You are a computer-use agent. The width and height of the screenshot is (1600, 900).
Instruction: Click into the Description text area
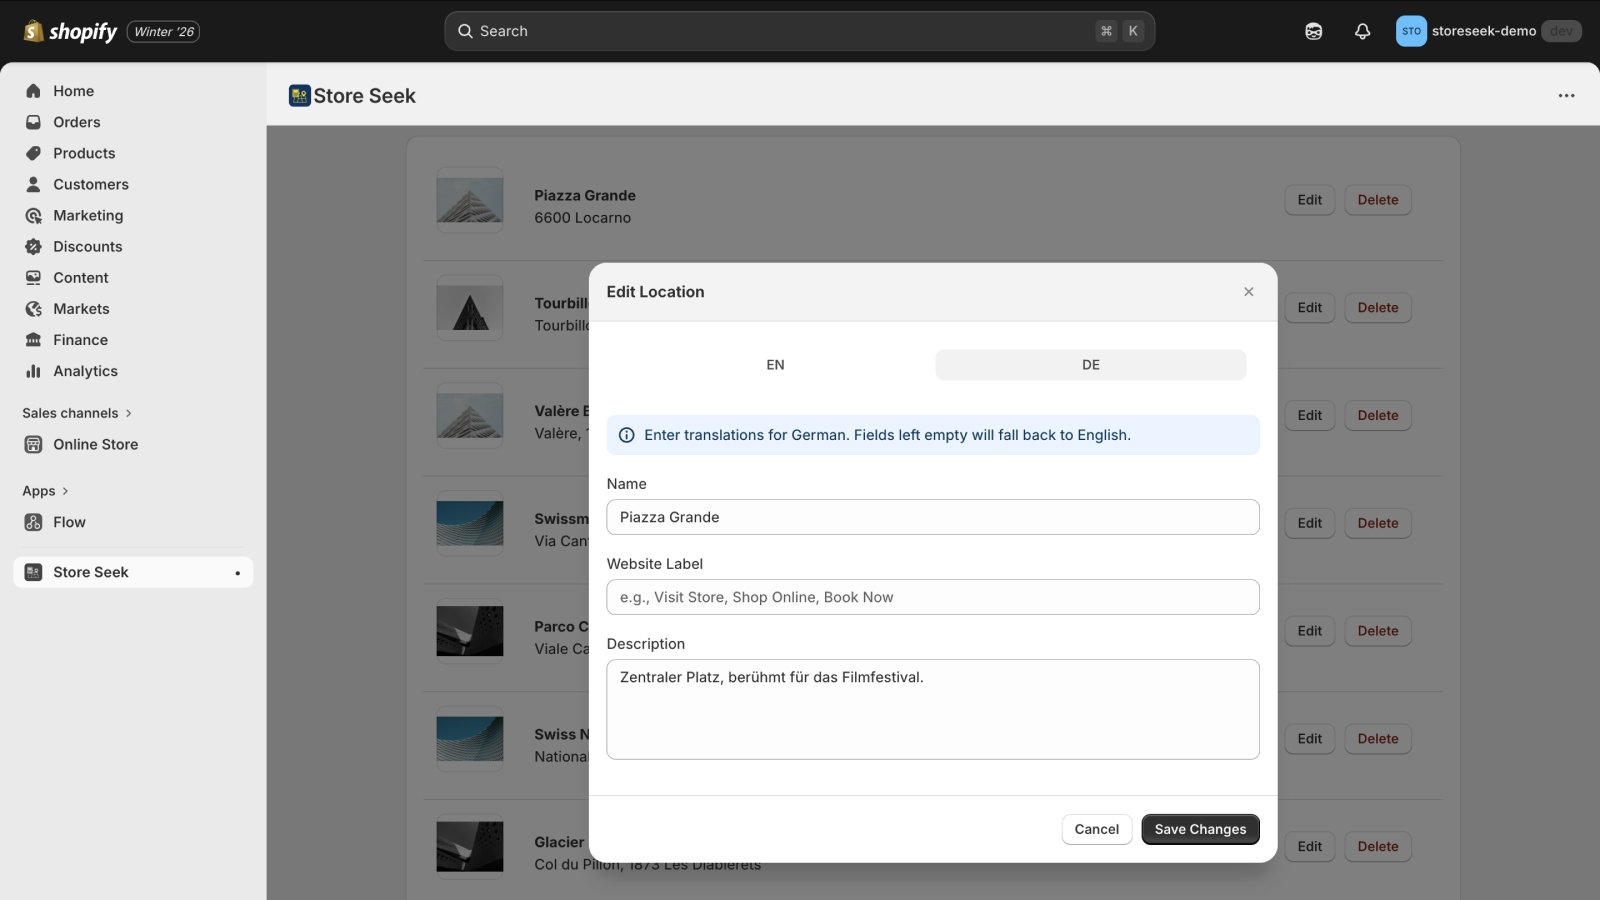click(x=932, y=709)
